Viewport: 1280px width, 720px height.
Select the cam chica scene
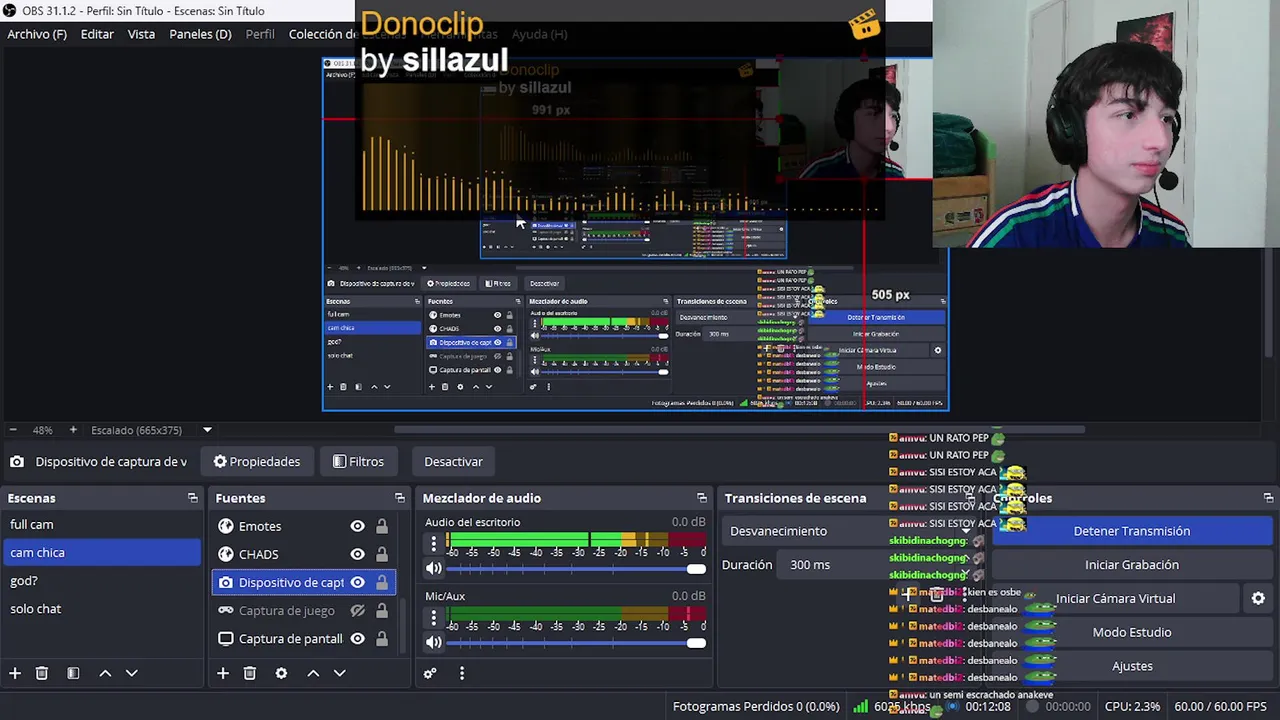(102, 552)
